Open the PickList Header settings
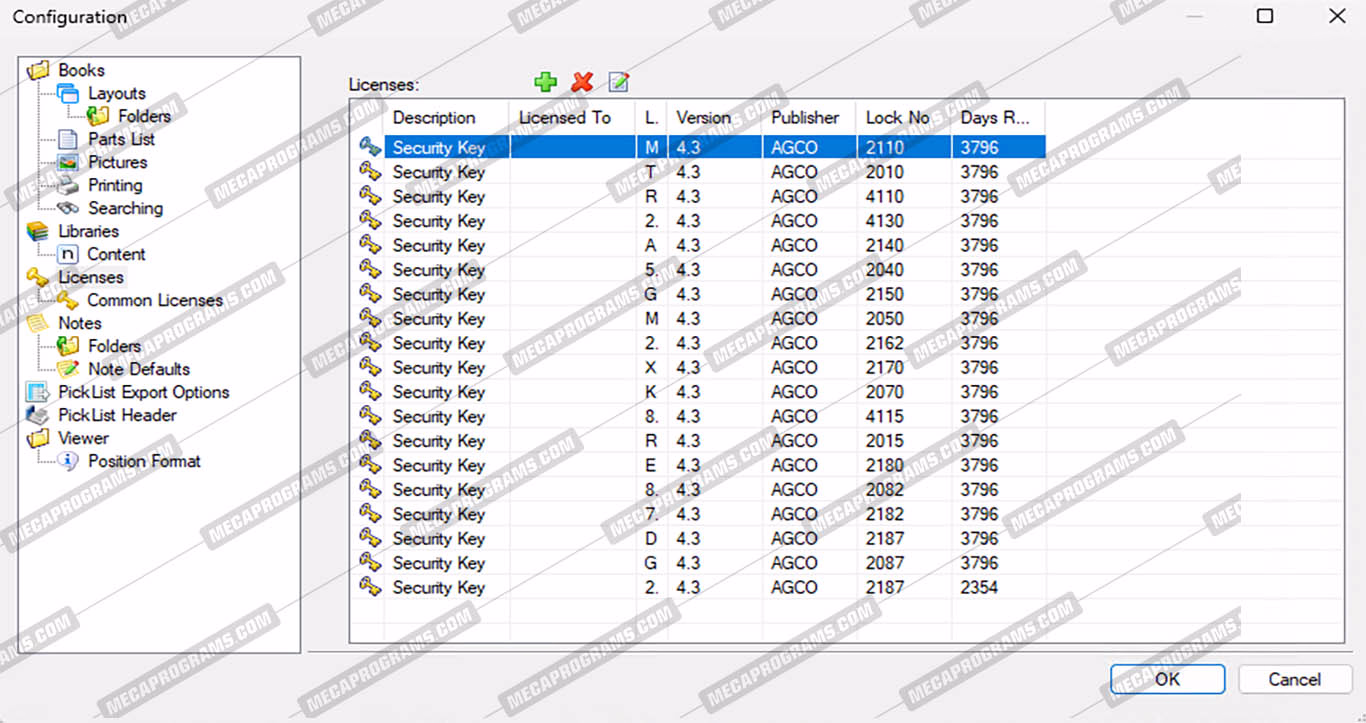The height and width of the screenshot is (723, 1366). tap(117, 415)
